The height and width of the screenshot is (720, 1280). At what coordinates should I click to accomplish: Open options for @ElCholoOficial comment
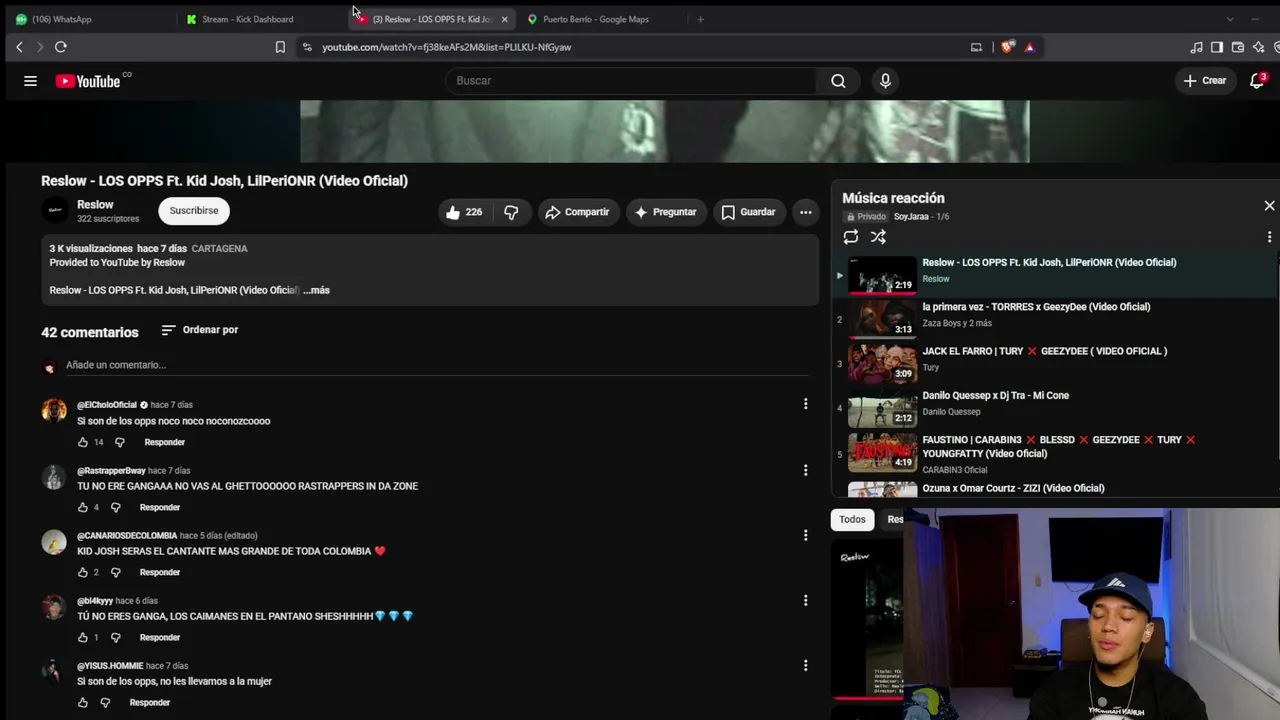point(805,404)
